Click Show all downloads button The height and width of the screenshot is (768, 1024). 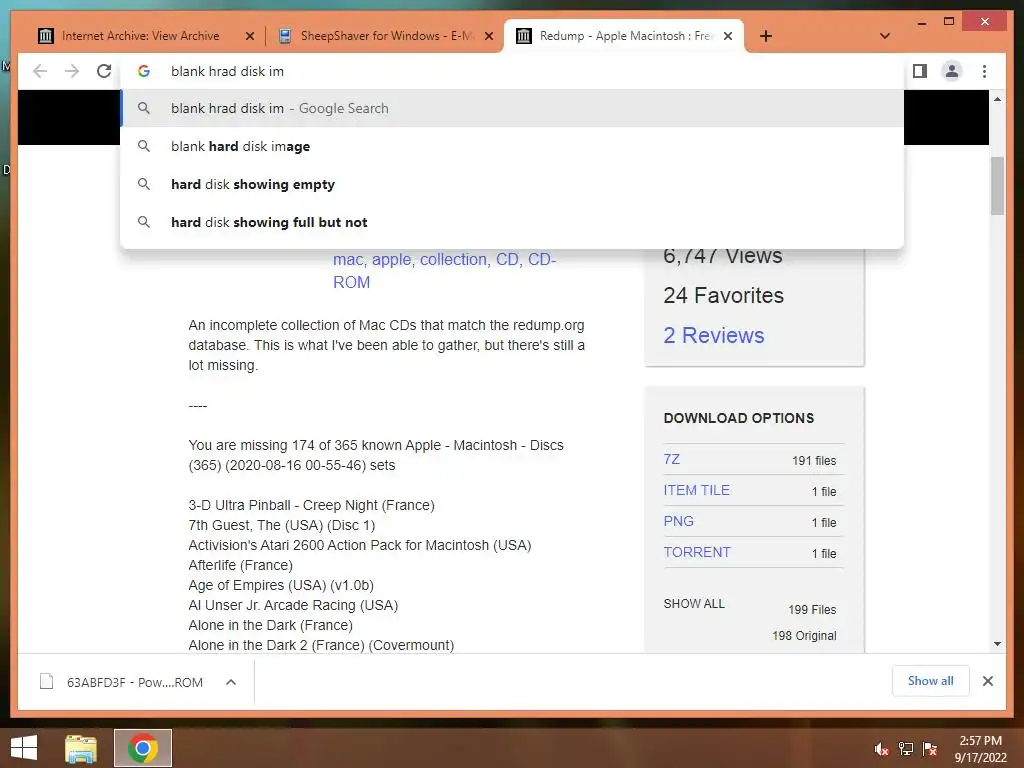pyautogui.click(x=931, y=681)
